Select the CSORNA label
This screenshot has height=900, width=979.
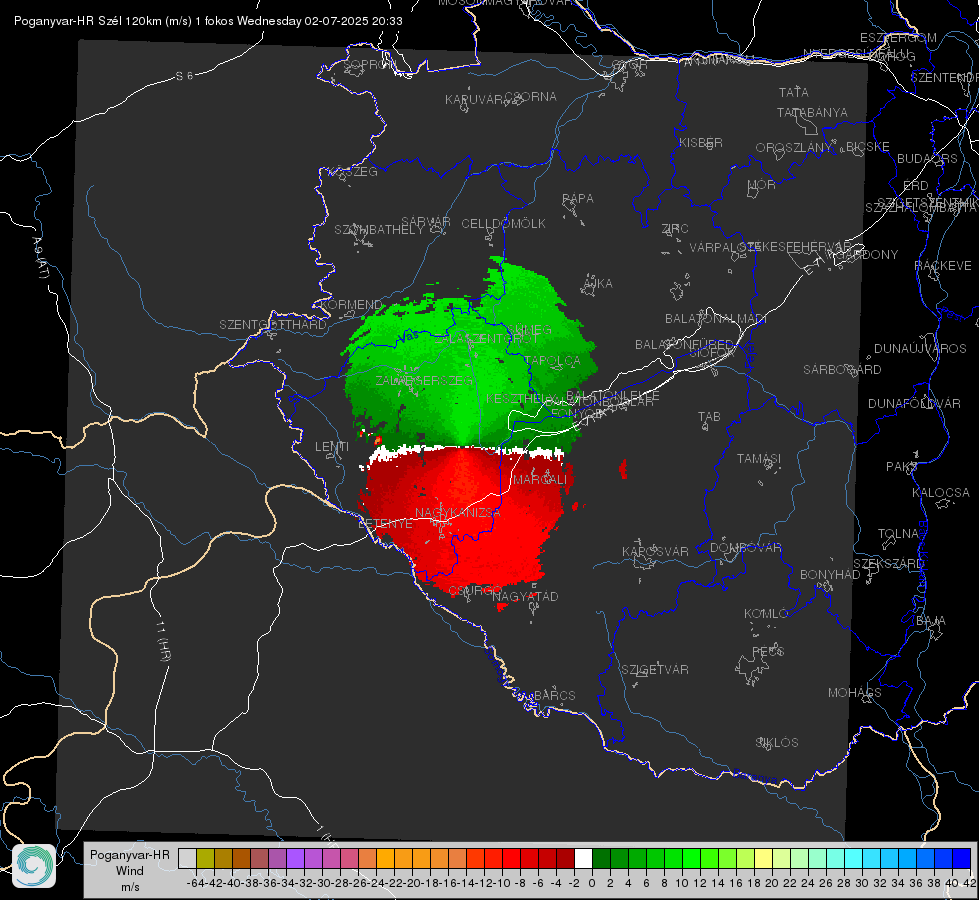coord(530,97)
